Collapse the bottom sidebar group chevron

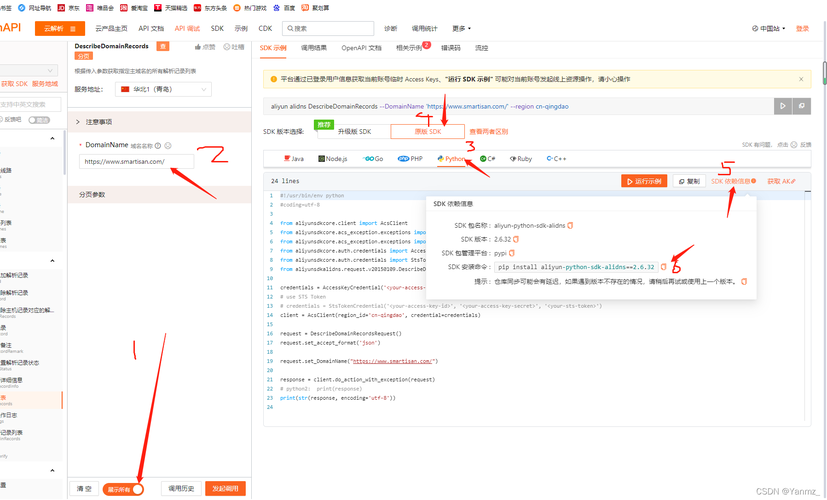pyautogui.click(x=52, y=470)
